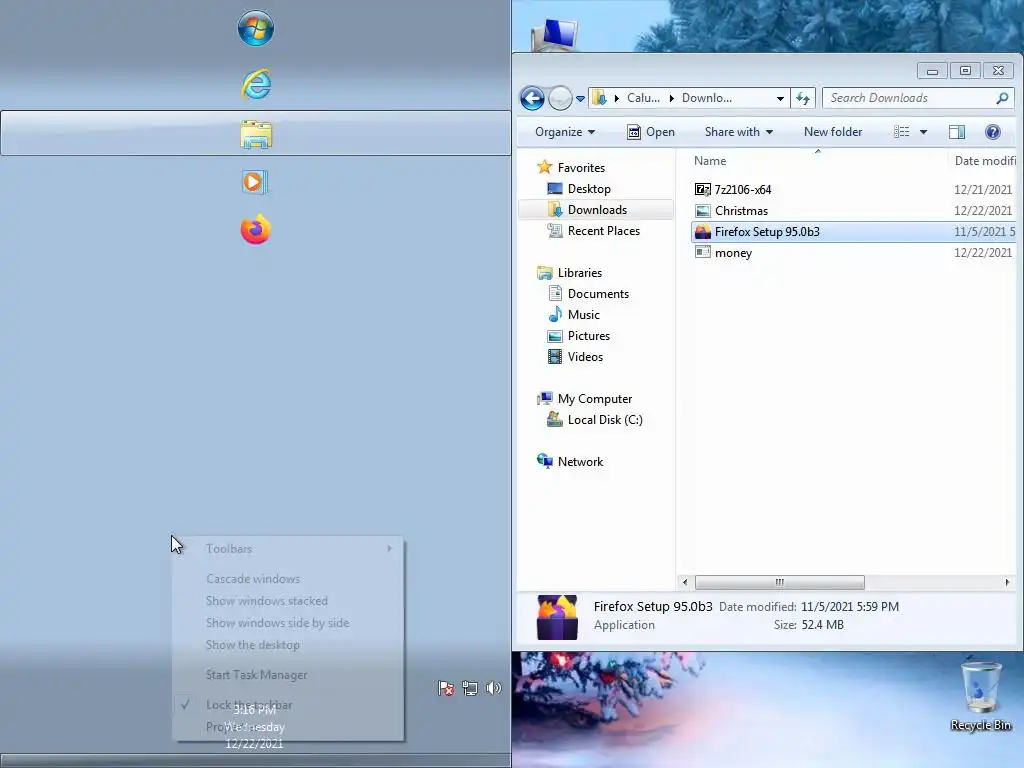Click the Open toolbar button

tap(651, 132)
